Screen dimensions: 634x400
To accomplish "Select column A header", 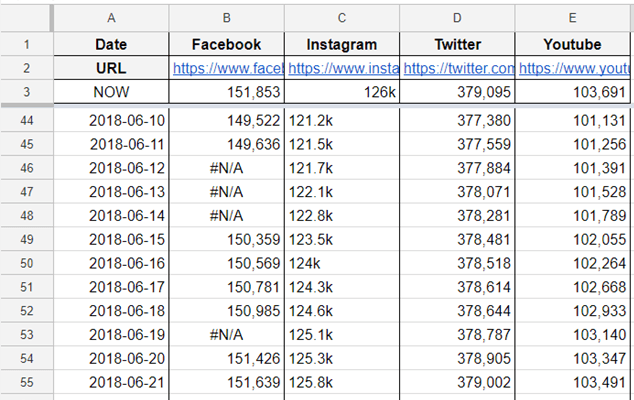I will click(110, 17).
